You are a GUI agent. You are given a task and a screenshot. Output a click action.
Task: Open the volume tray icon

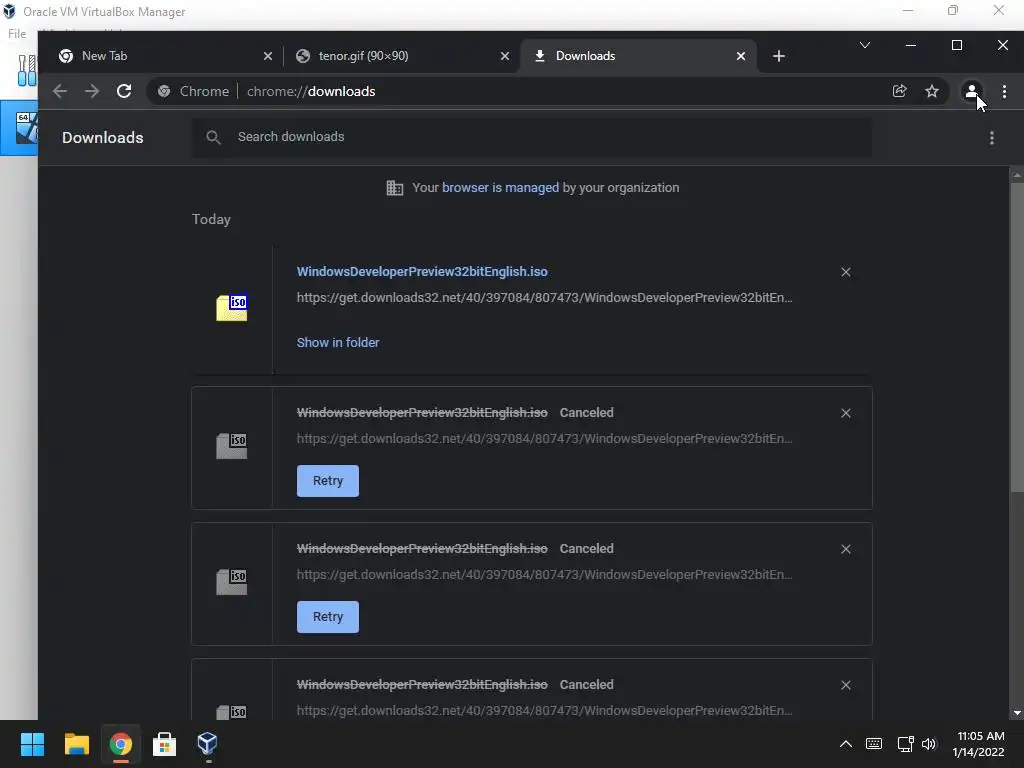coord(929,744)
